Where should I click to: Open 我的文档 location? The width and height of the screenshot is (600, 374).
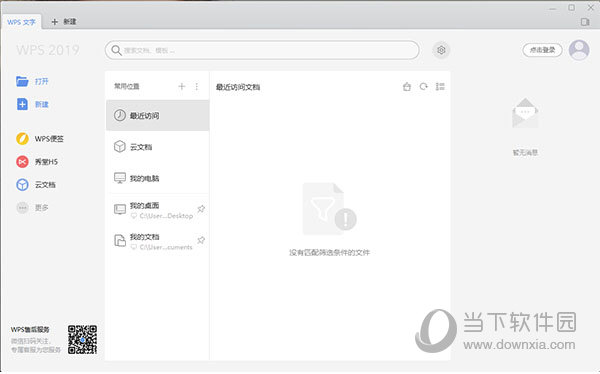(x=158, y=242)
